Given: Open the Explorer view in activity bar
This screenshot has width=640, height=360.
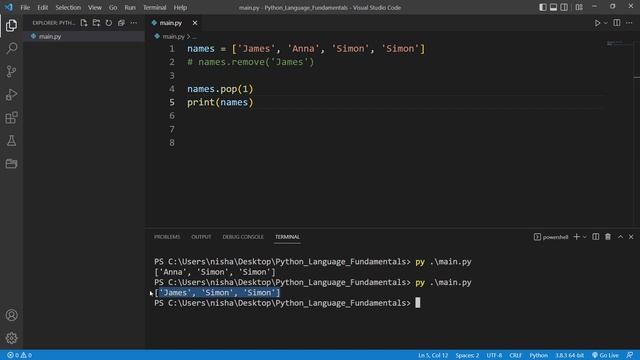Looking at the screenshot, I should [x=11, y=25].
